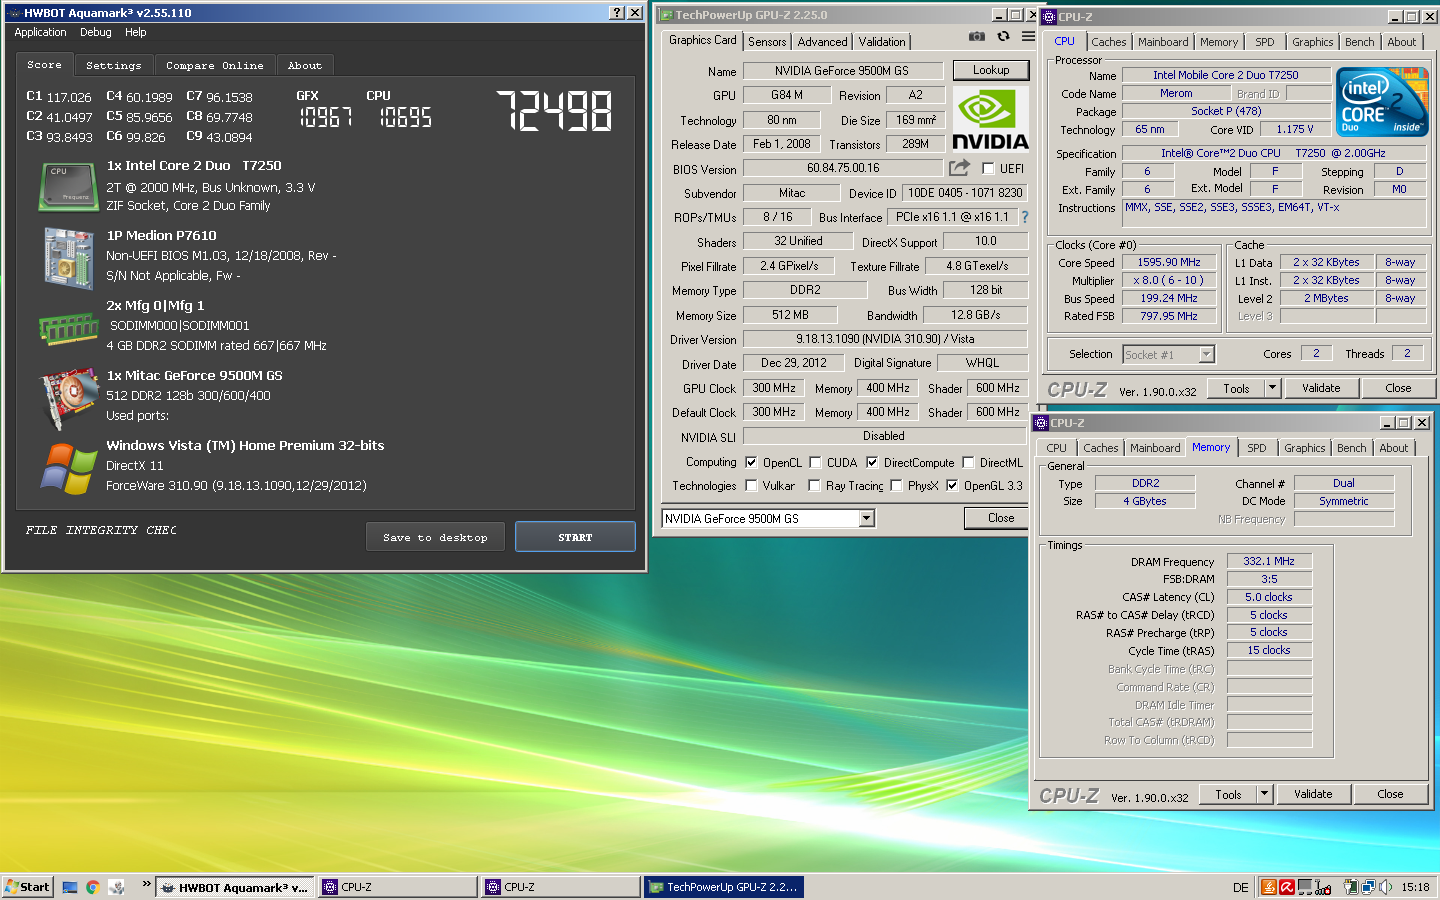Click the power plug battery tray icon
The width and height of the screenshot is (1440, 900).
1351,887
